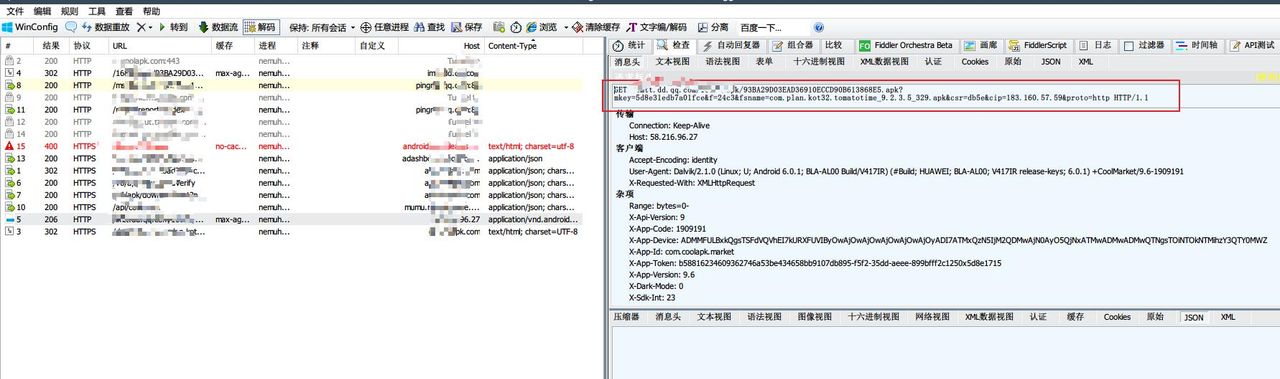Open 查找 find sessions
The image size is (1280, 379).
pos(428,27)
